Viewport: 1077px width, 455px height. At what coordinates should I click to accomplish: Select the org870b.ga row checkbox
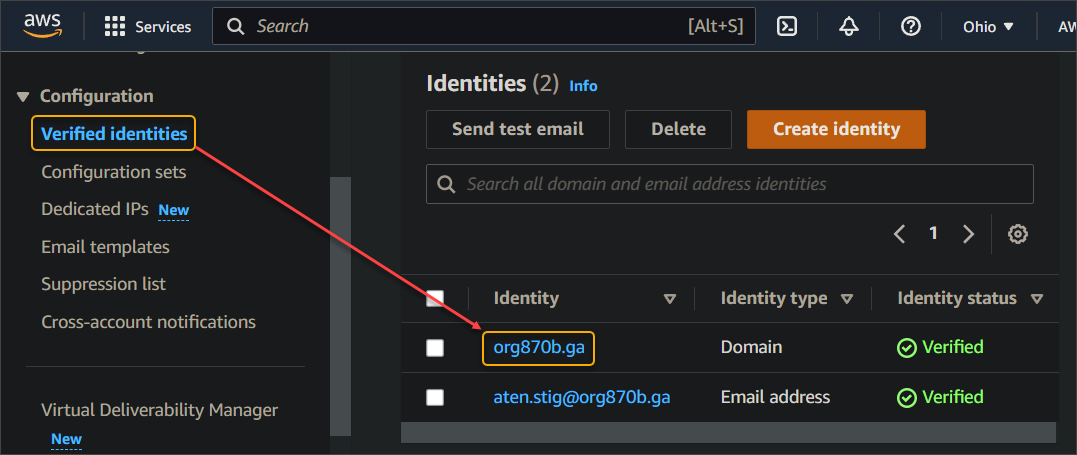[x=435, y=348]
